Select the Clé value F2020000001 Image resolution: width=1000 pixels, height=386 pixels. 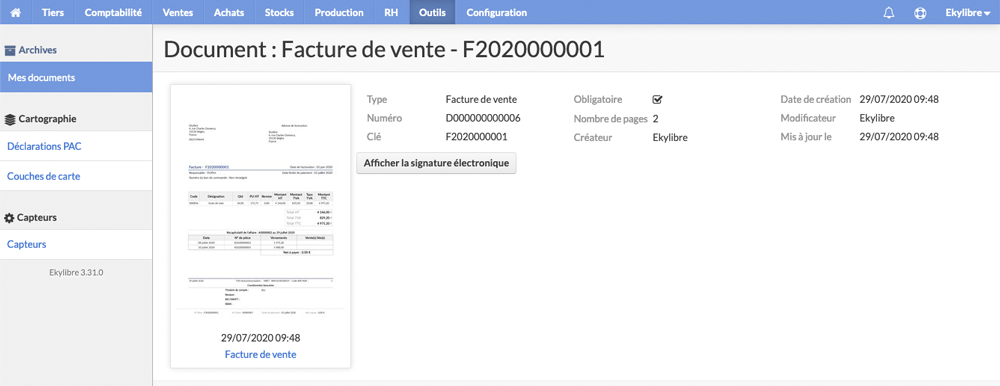pos(476,137)
